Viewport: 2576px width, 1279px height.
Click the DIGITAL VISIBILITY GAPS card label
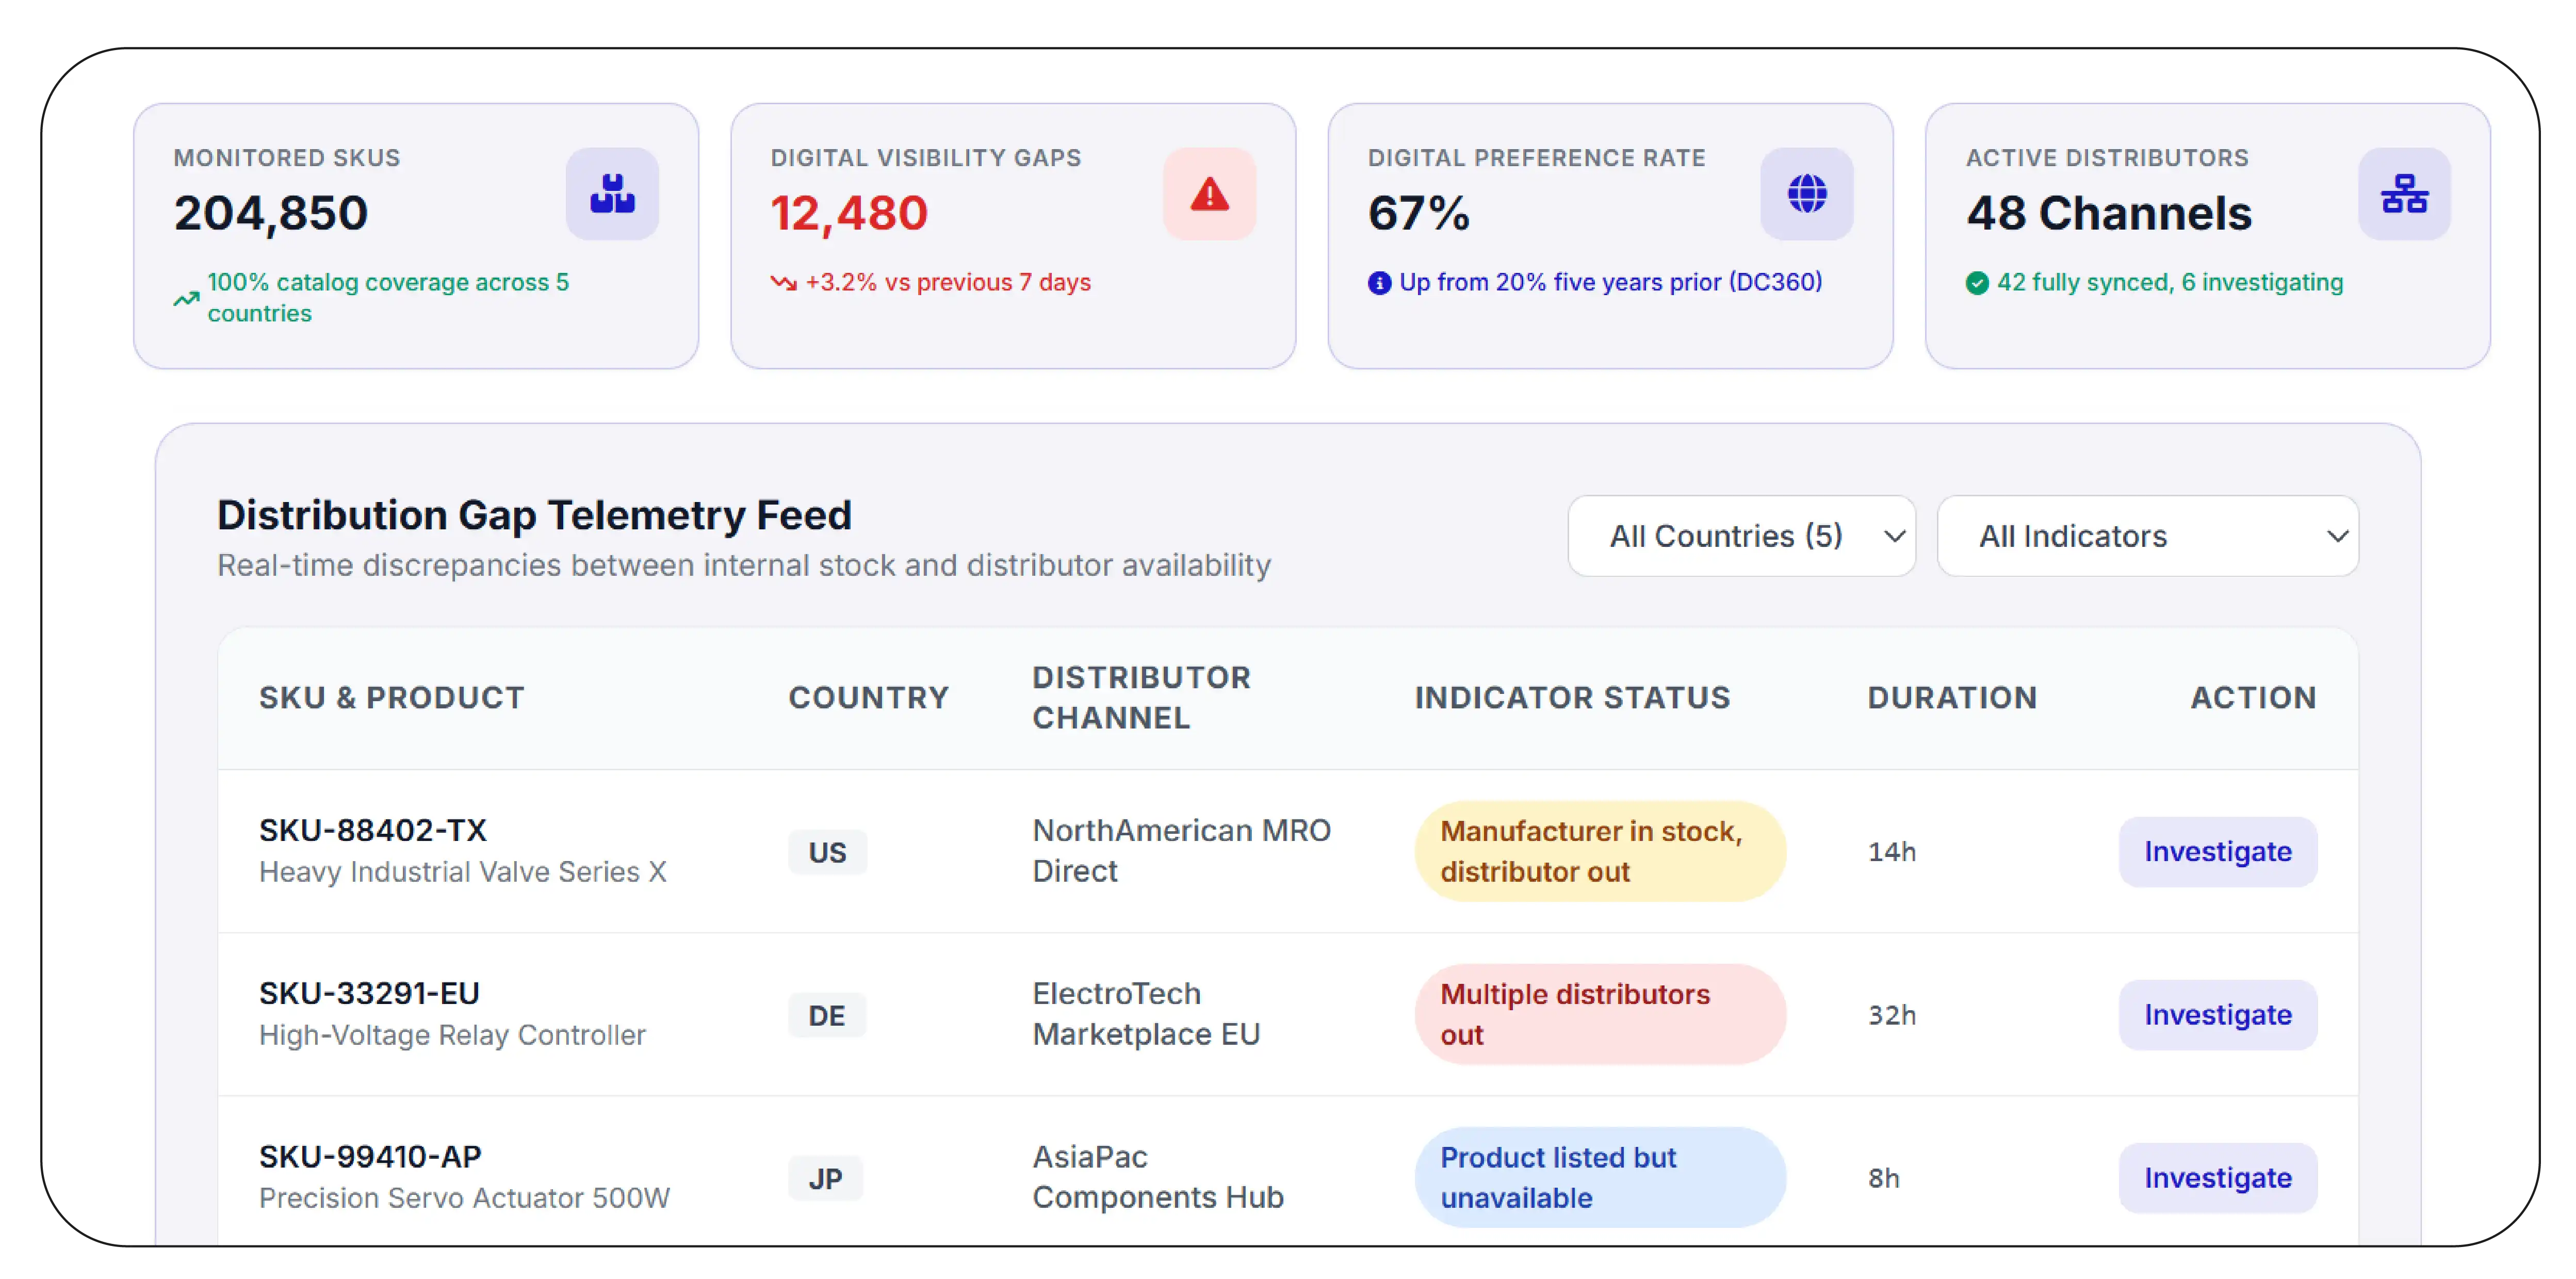(x=925, y=157)
